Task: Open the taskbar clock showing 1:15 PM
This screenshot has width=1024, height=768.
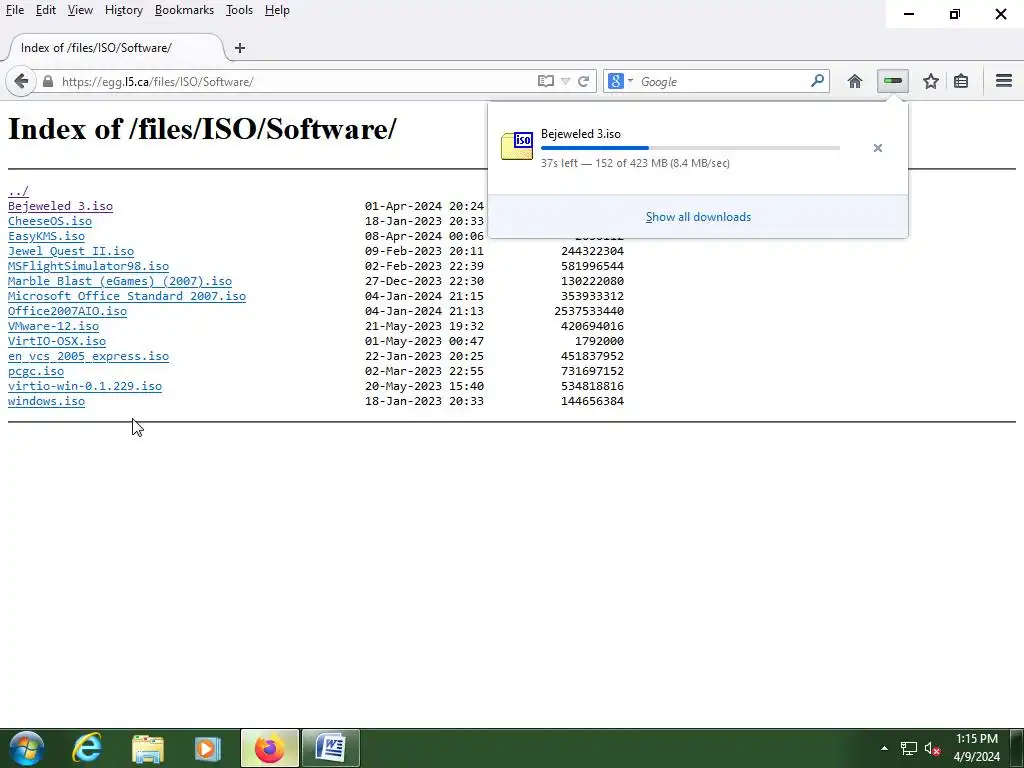Action: tap(977, 748)
